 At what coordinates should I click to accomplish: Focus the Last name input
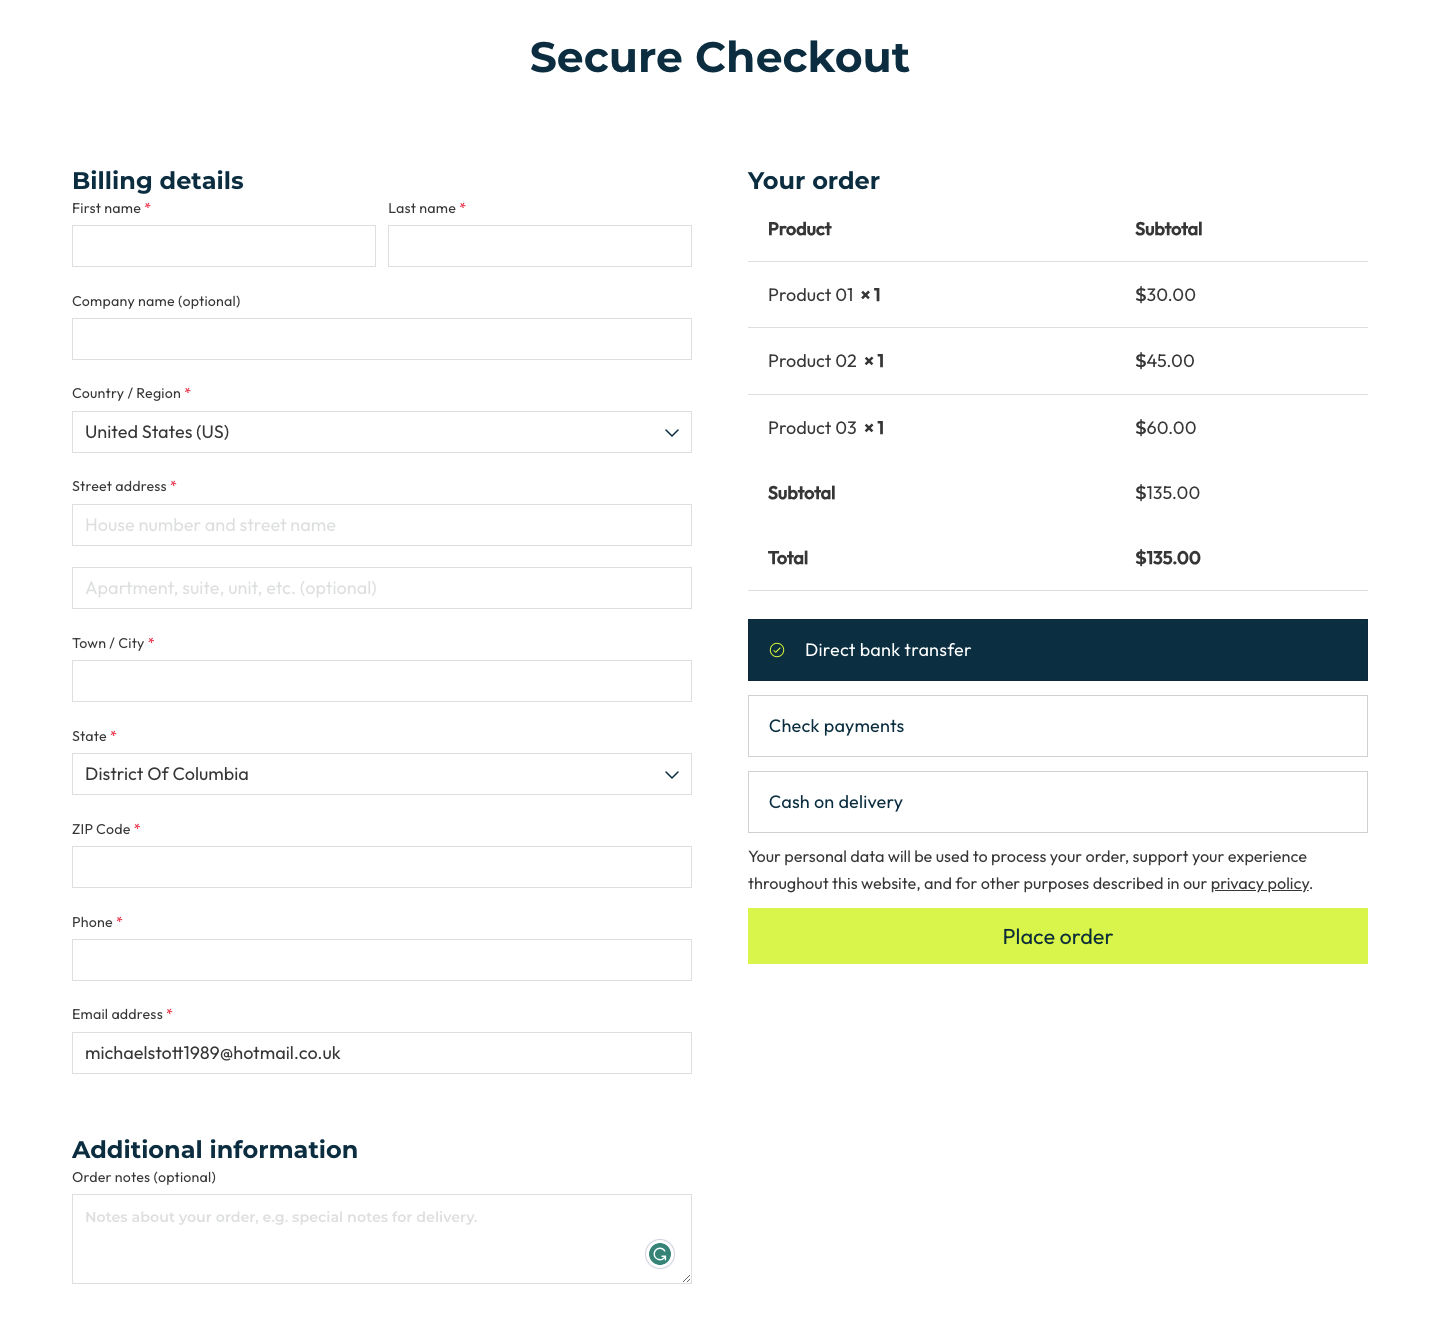click(x=539, y=246)
